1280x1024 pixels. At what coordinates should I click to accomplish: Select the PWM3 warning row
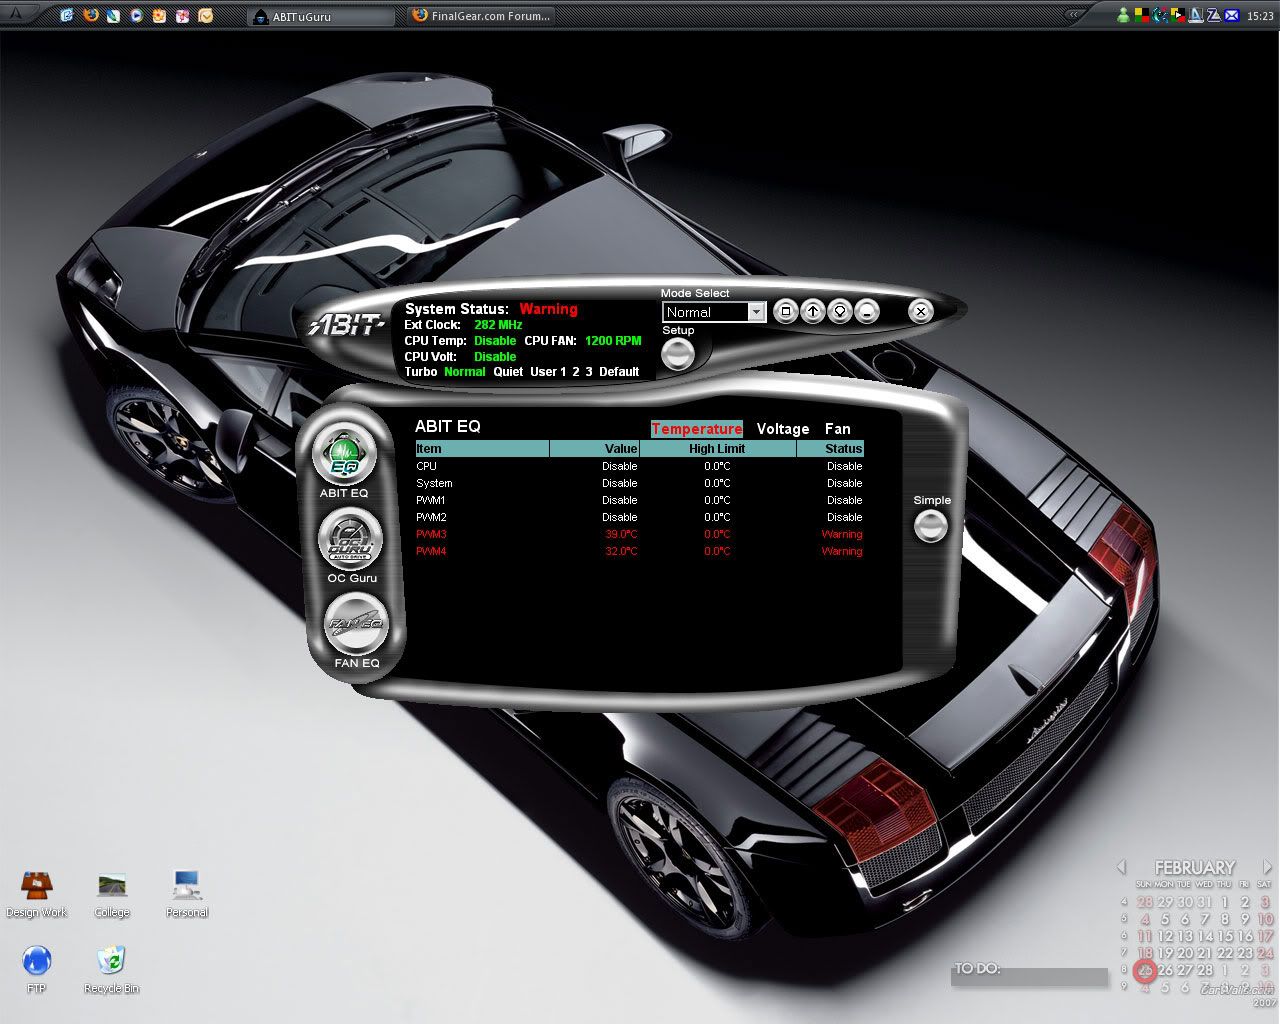pyautogui.click(x=639, y=534)
